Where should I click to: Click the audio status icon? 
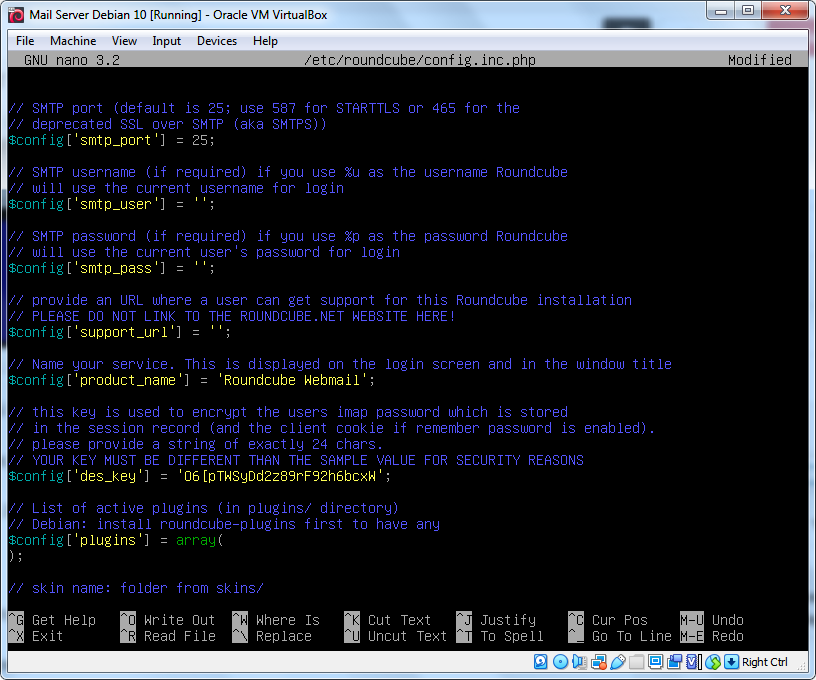pyautogui.click(x=579, y=662)
